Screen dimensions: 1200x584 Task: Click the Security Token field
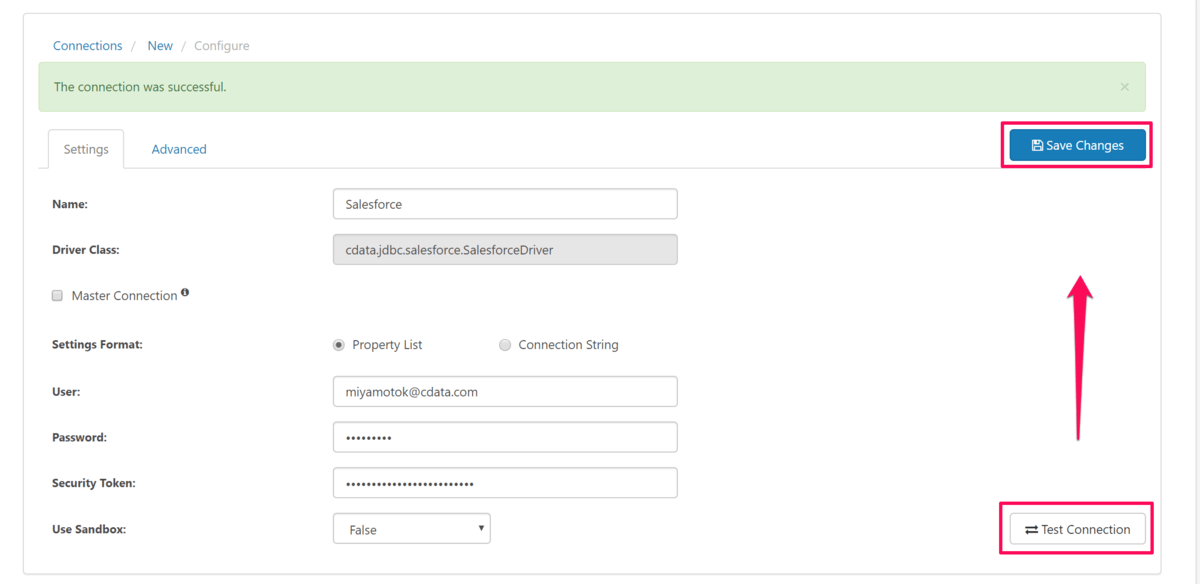click(x=505, y=483)
